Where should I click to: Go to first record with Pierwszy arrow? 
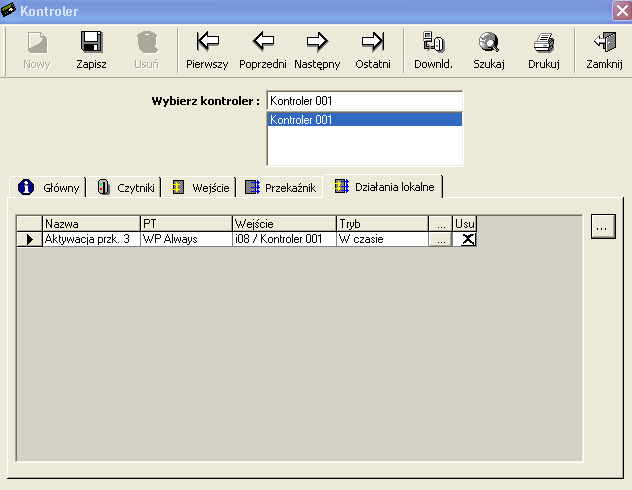208,41
